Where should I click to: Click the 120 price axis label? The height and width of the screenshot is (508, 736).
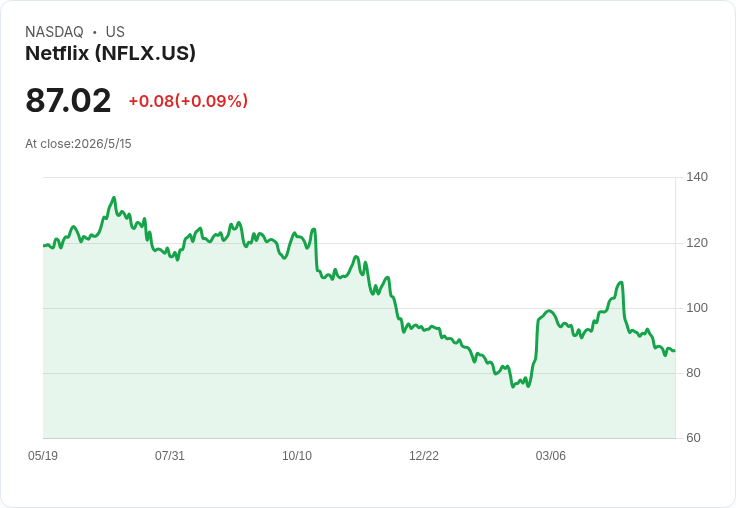[697, 243]
